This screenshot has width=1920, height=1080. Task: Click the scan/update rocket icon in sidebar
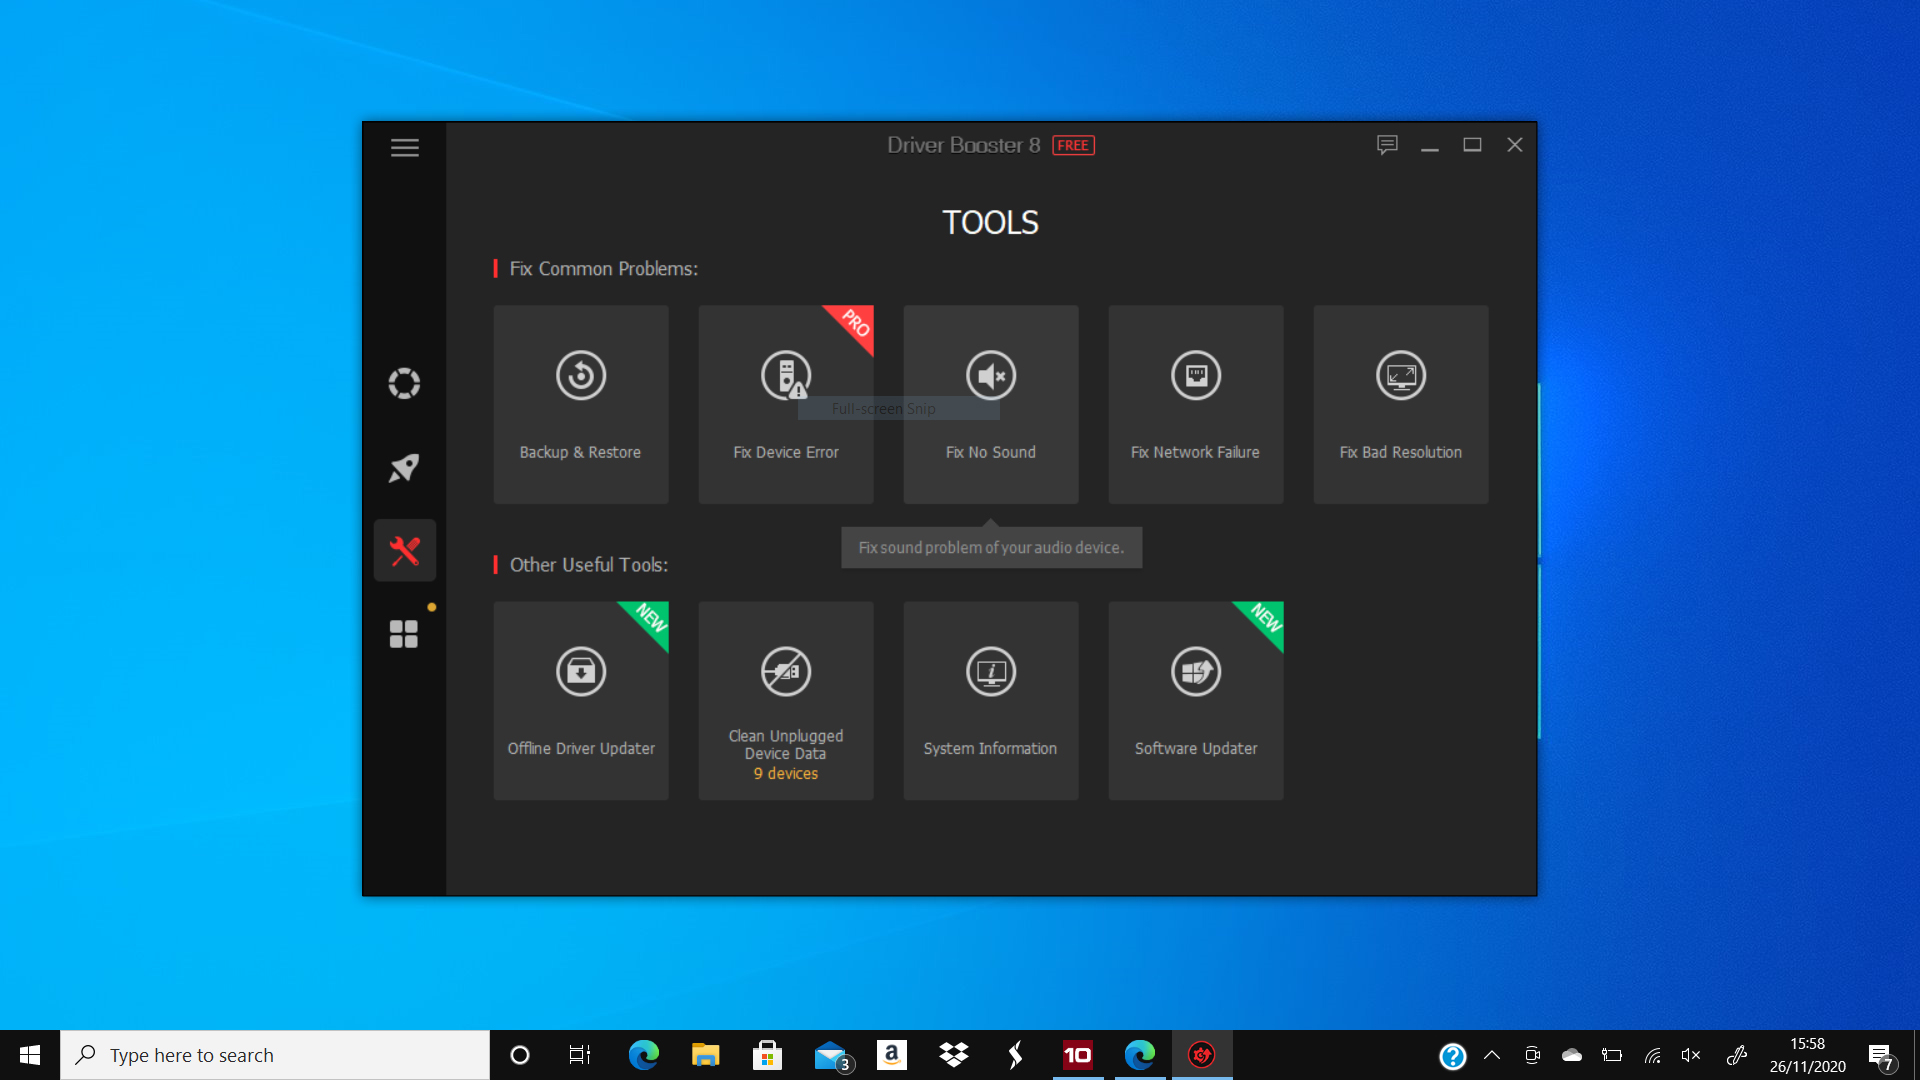(x=405, y=468)
